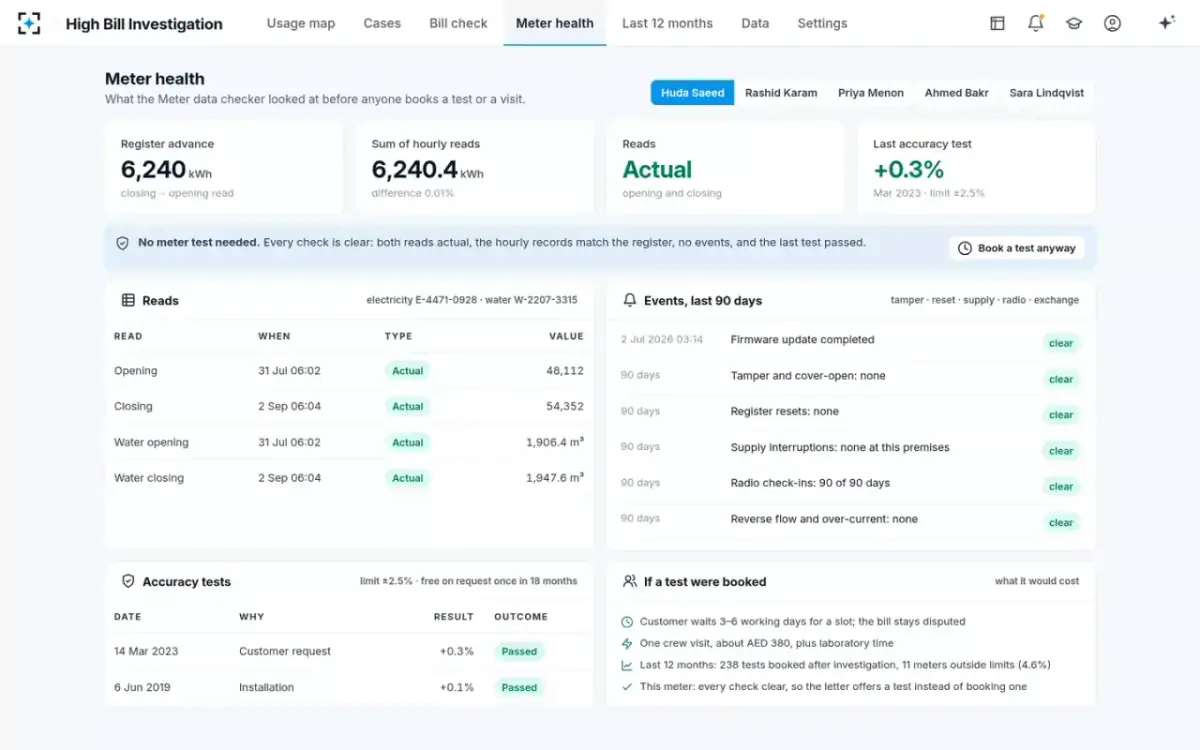Open the layout panel icon

pos(997,23)
